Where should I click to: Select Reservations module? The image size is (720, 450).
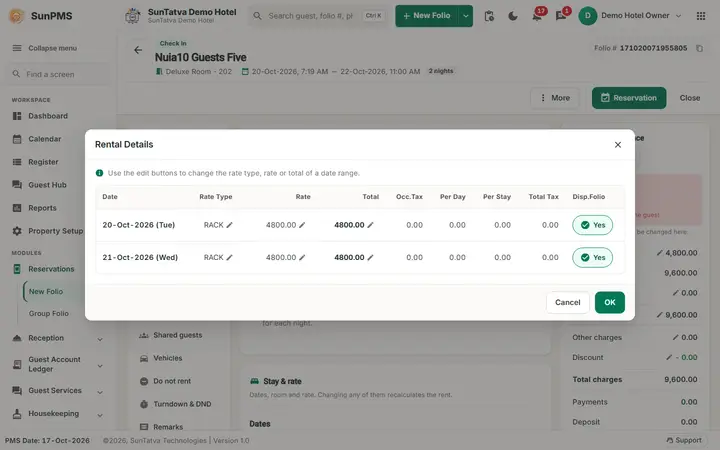(x=51, y=269)
